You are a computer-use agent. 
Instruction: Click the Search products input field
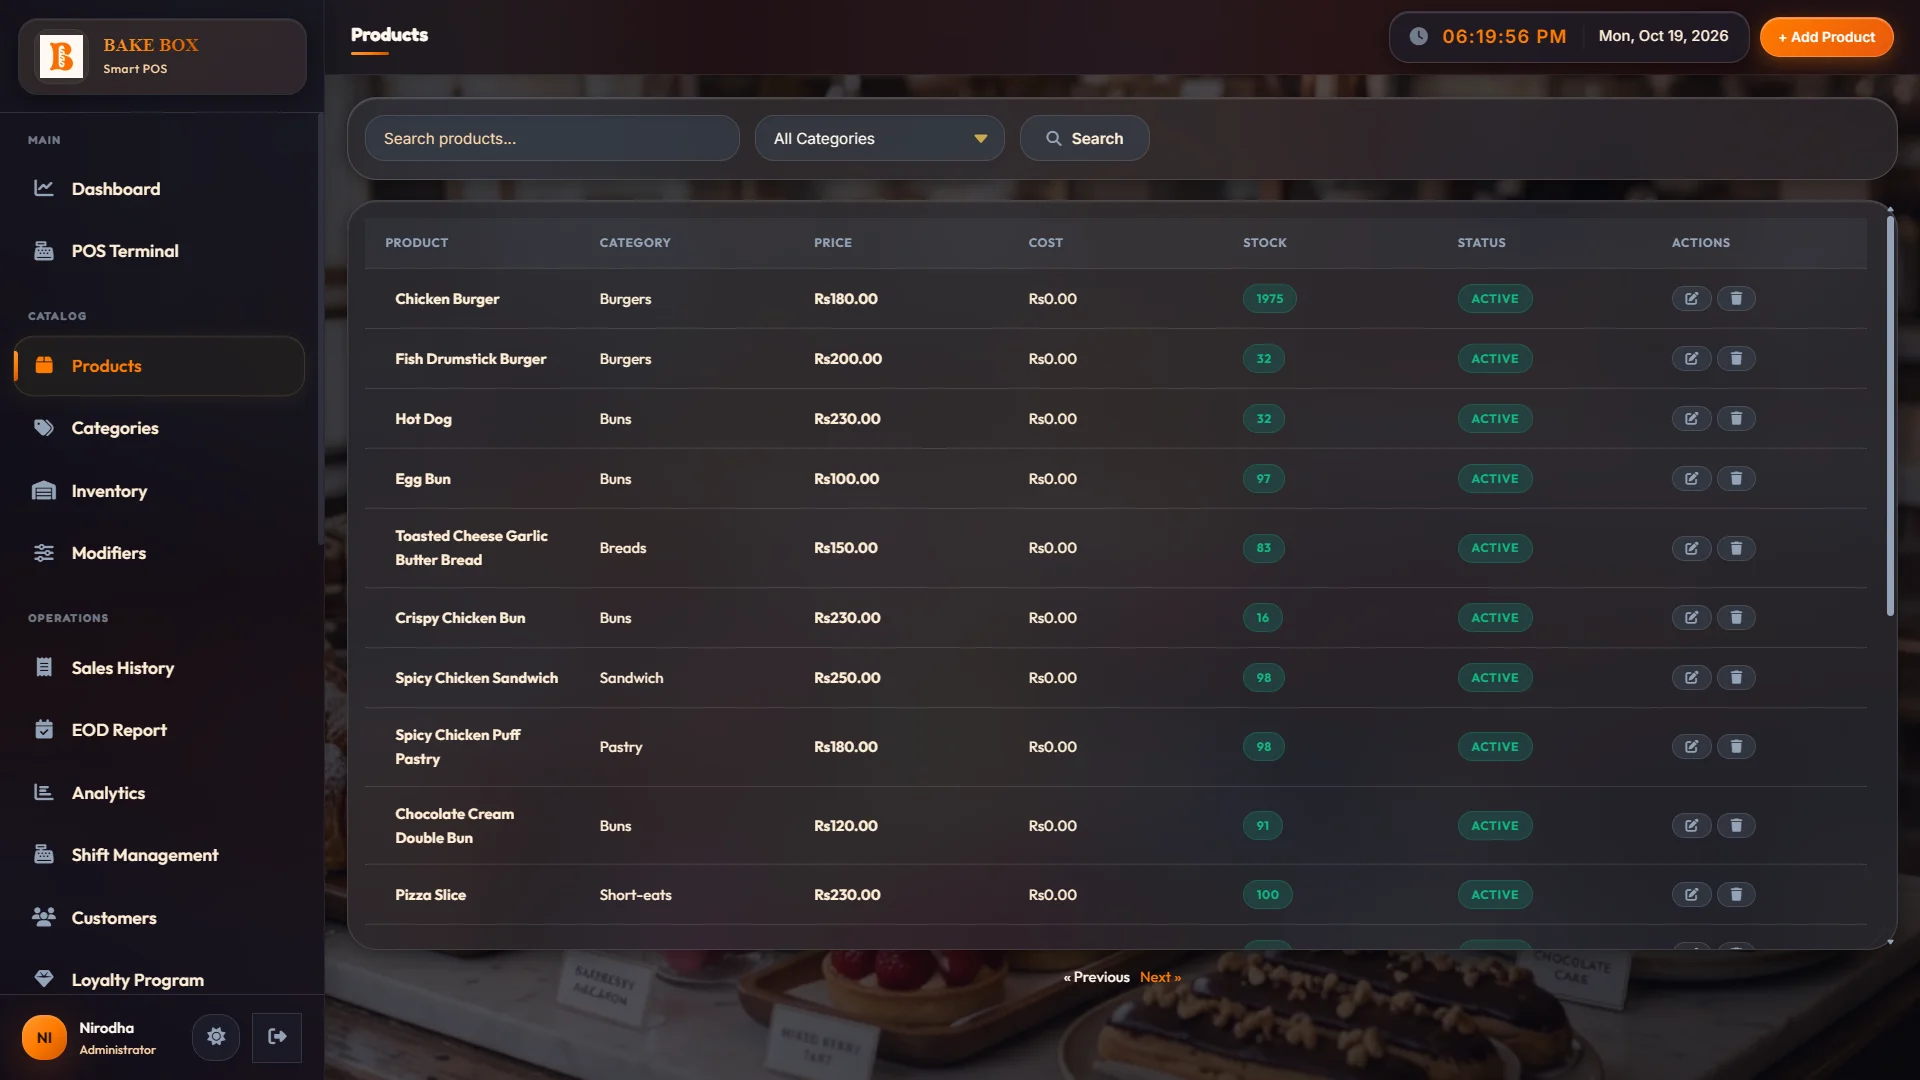(552, 138)
